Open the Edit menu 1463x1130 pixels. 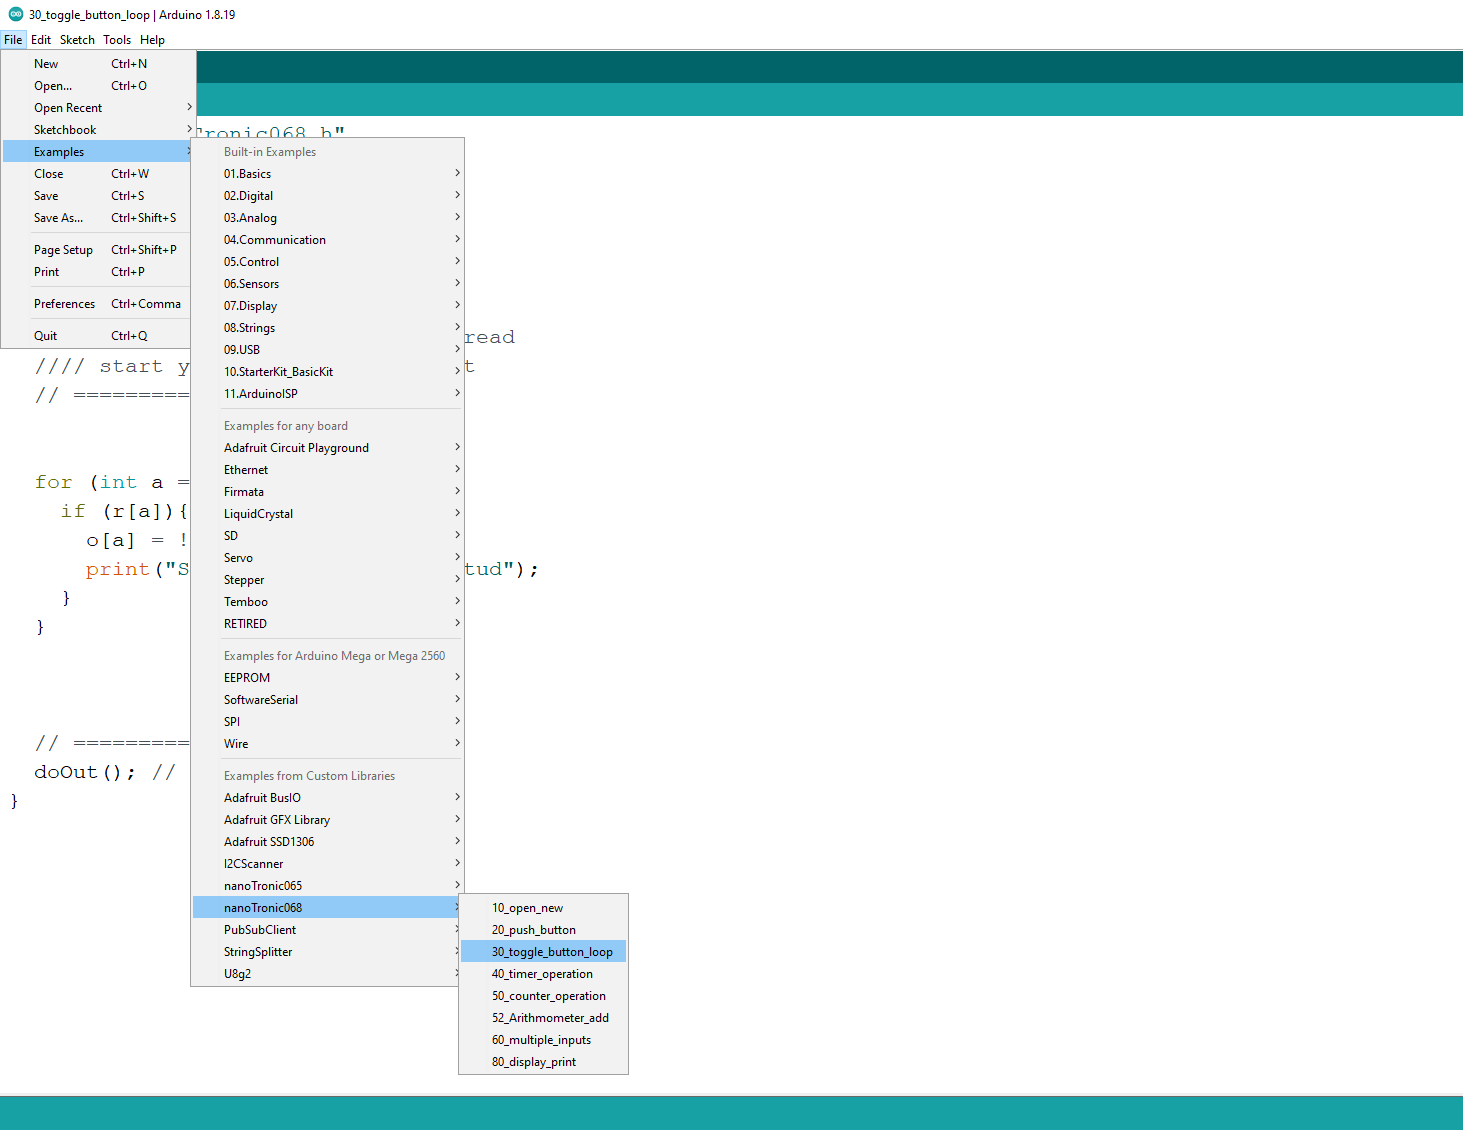41,40
